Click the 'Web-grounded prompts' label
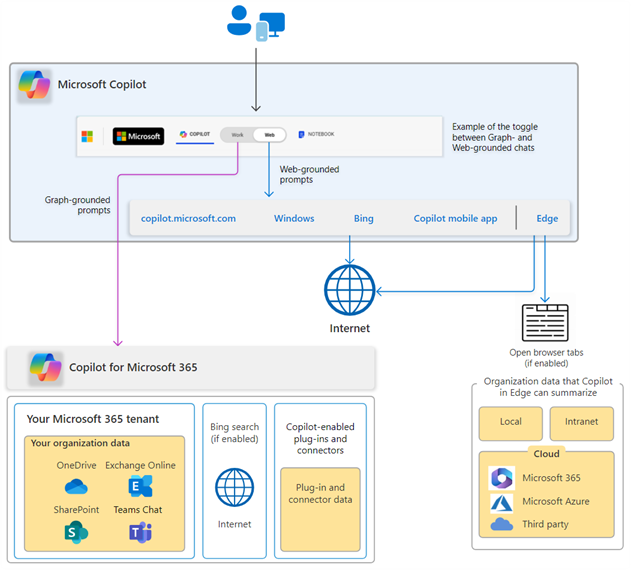This screenshot has width=631, height=570. (309, 174)
